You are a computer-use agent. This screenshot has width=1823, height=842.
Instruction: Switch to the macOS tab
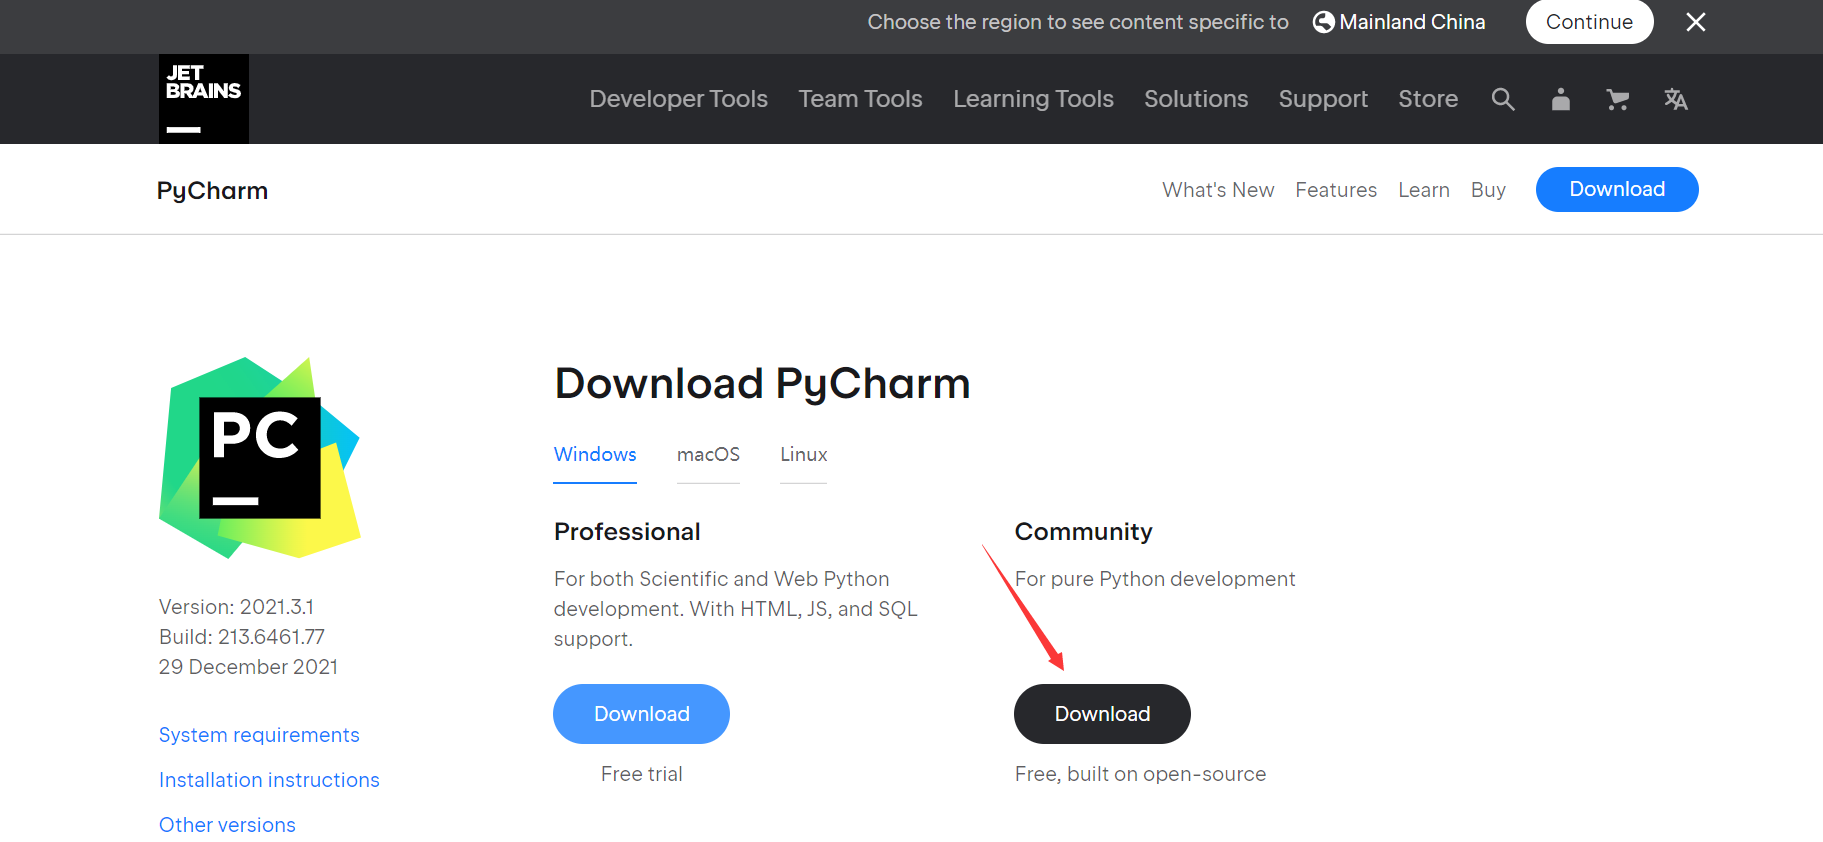point(708,455)
